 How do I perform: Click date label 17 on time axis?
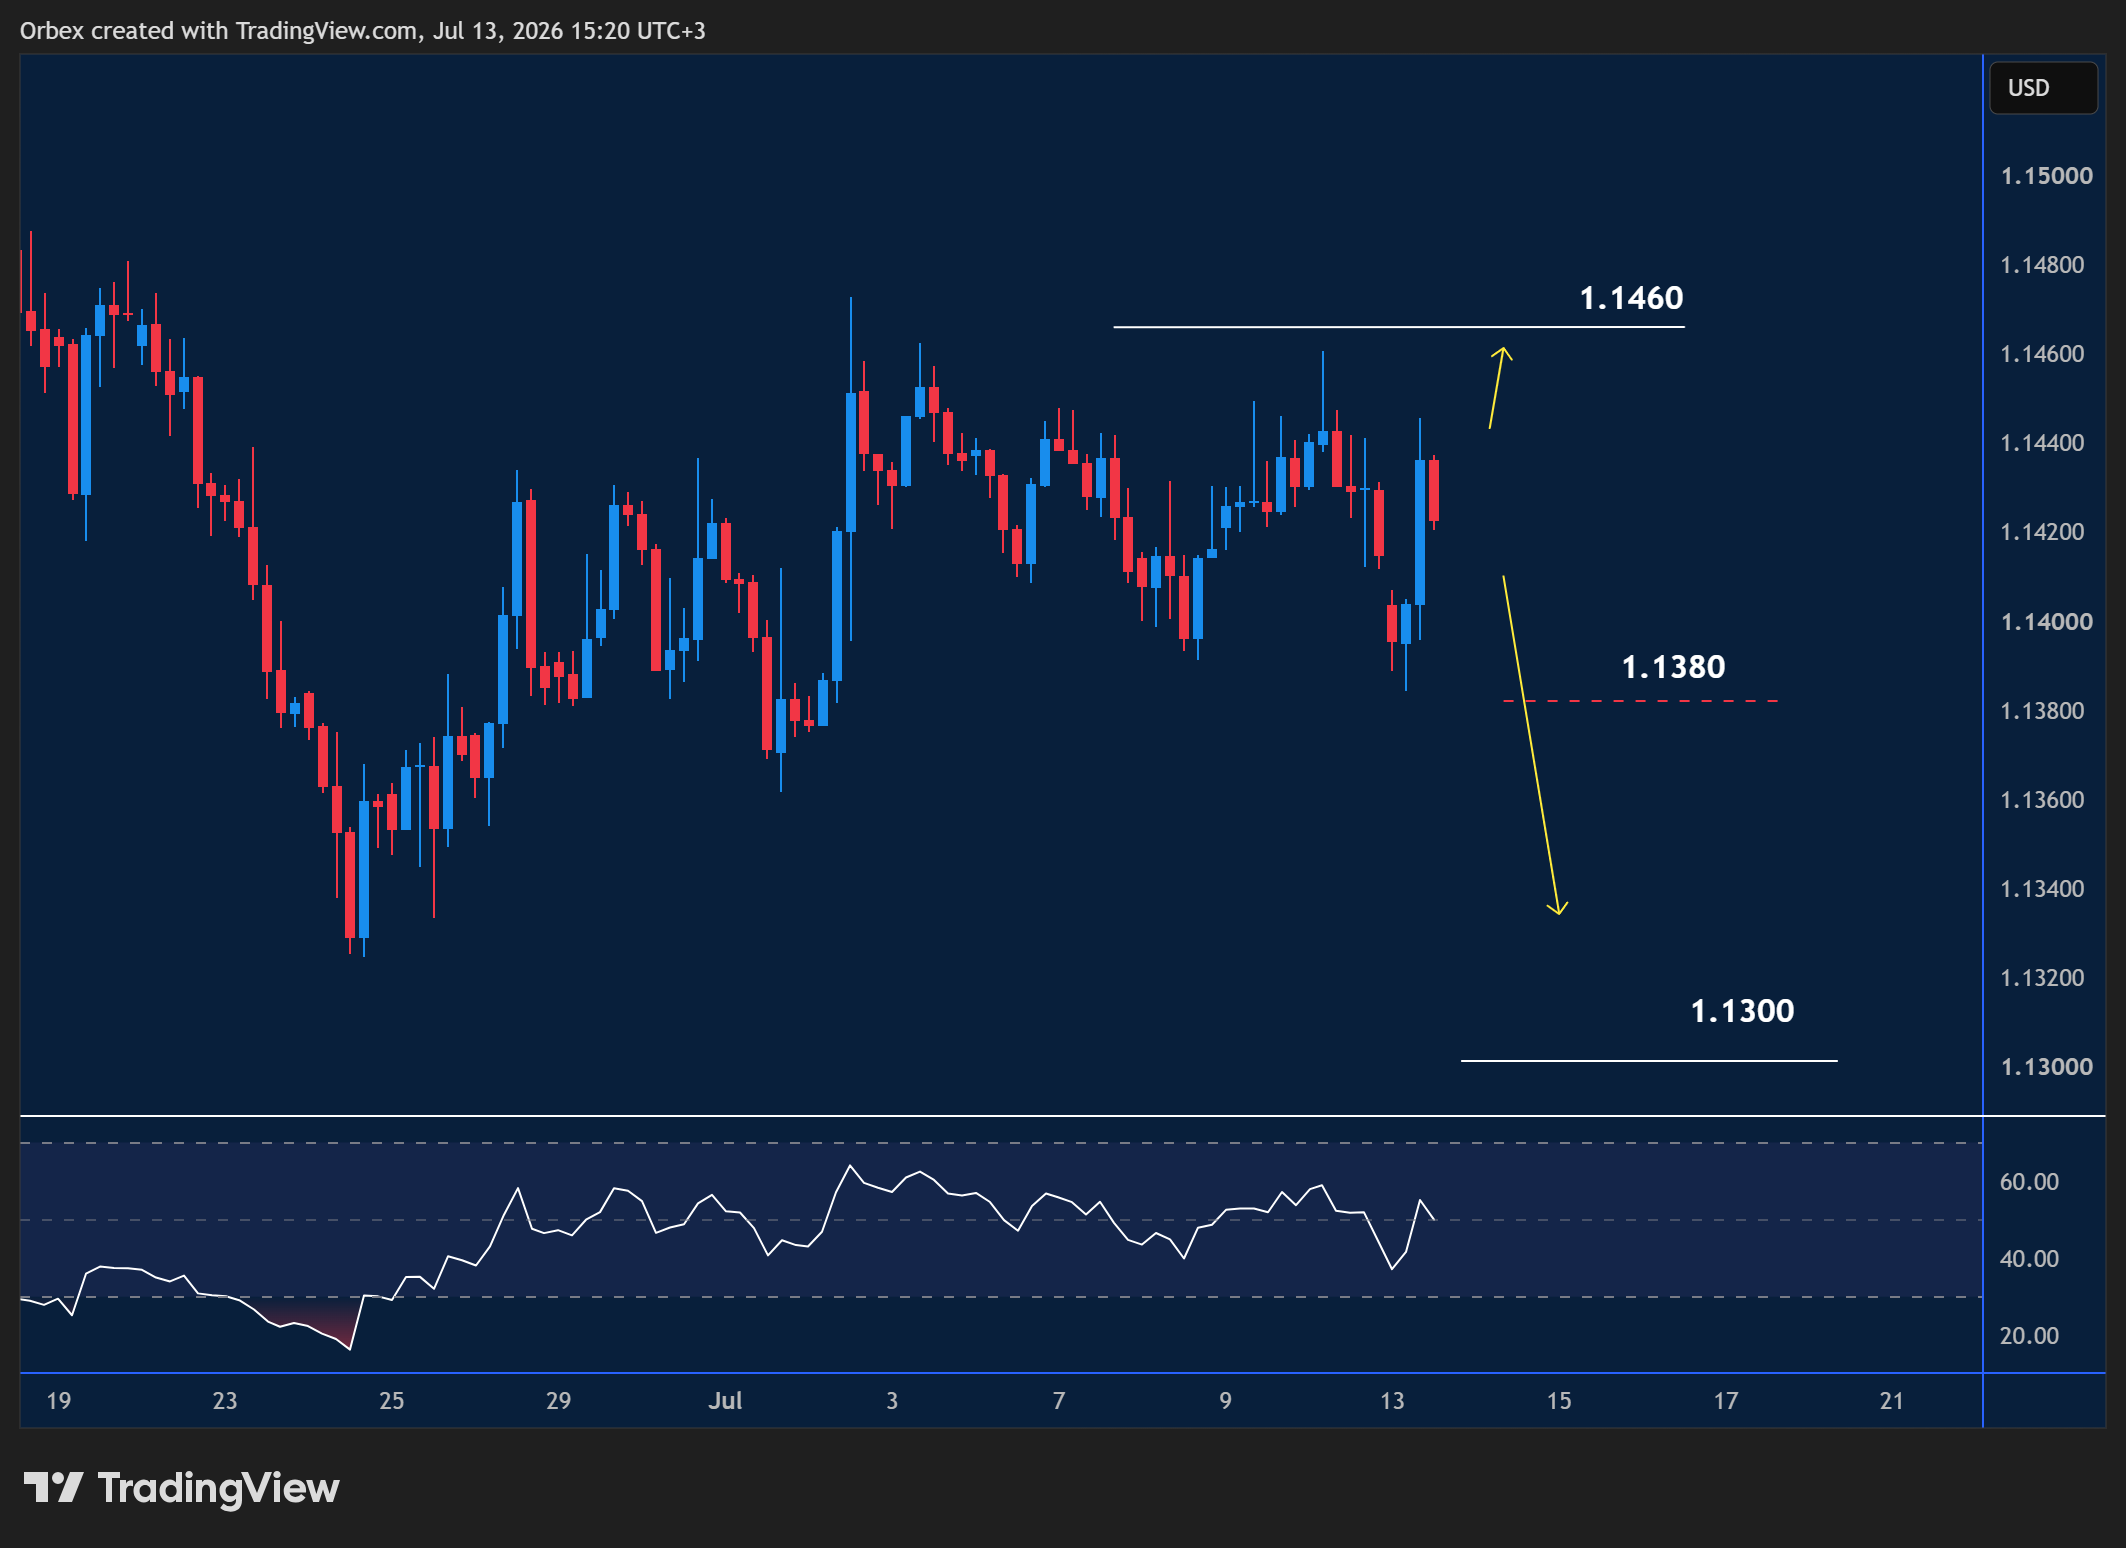pos(1726,1401)
